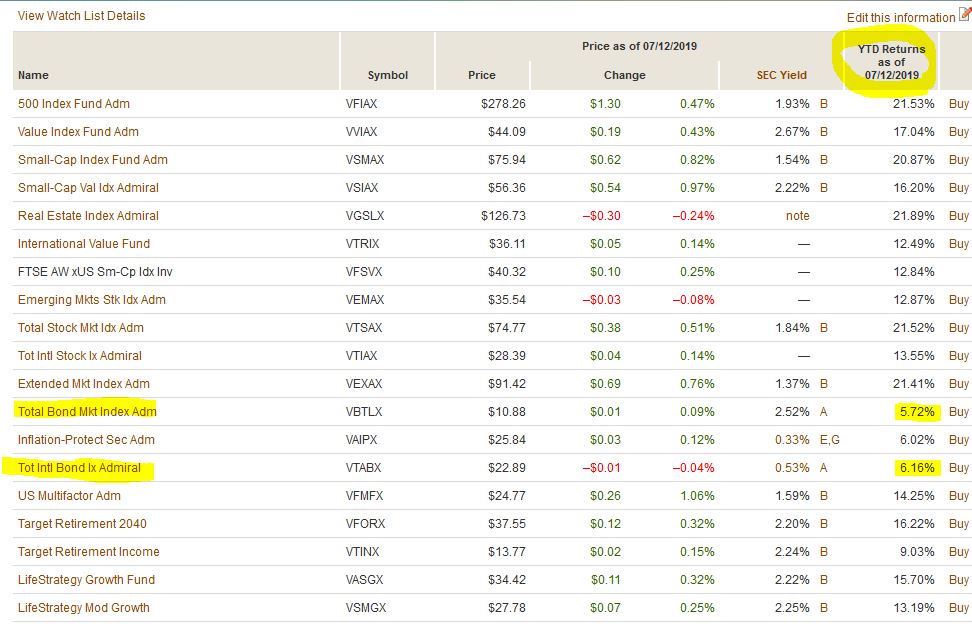
Task: Open the 500 Index Fund Adm link
Action: click(x=74, y=104)
